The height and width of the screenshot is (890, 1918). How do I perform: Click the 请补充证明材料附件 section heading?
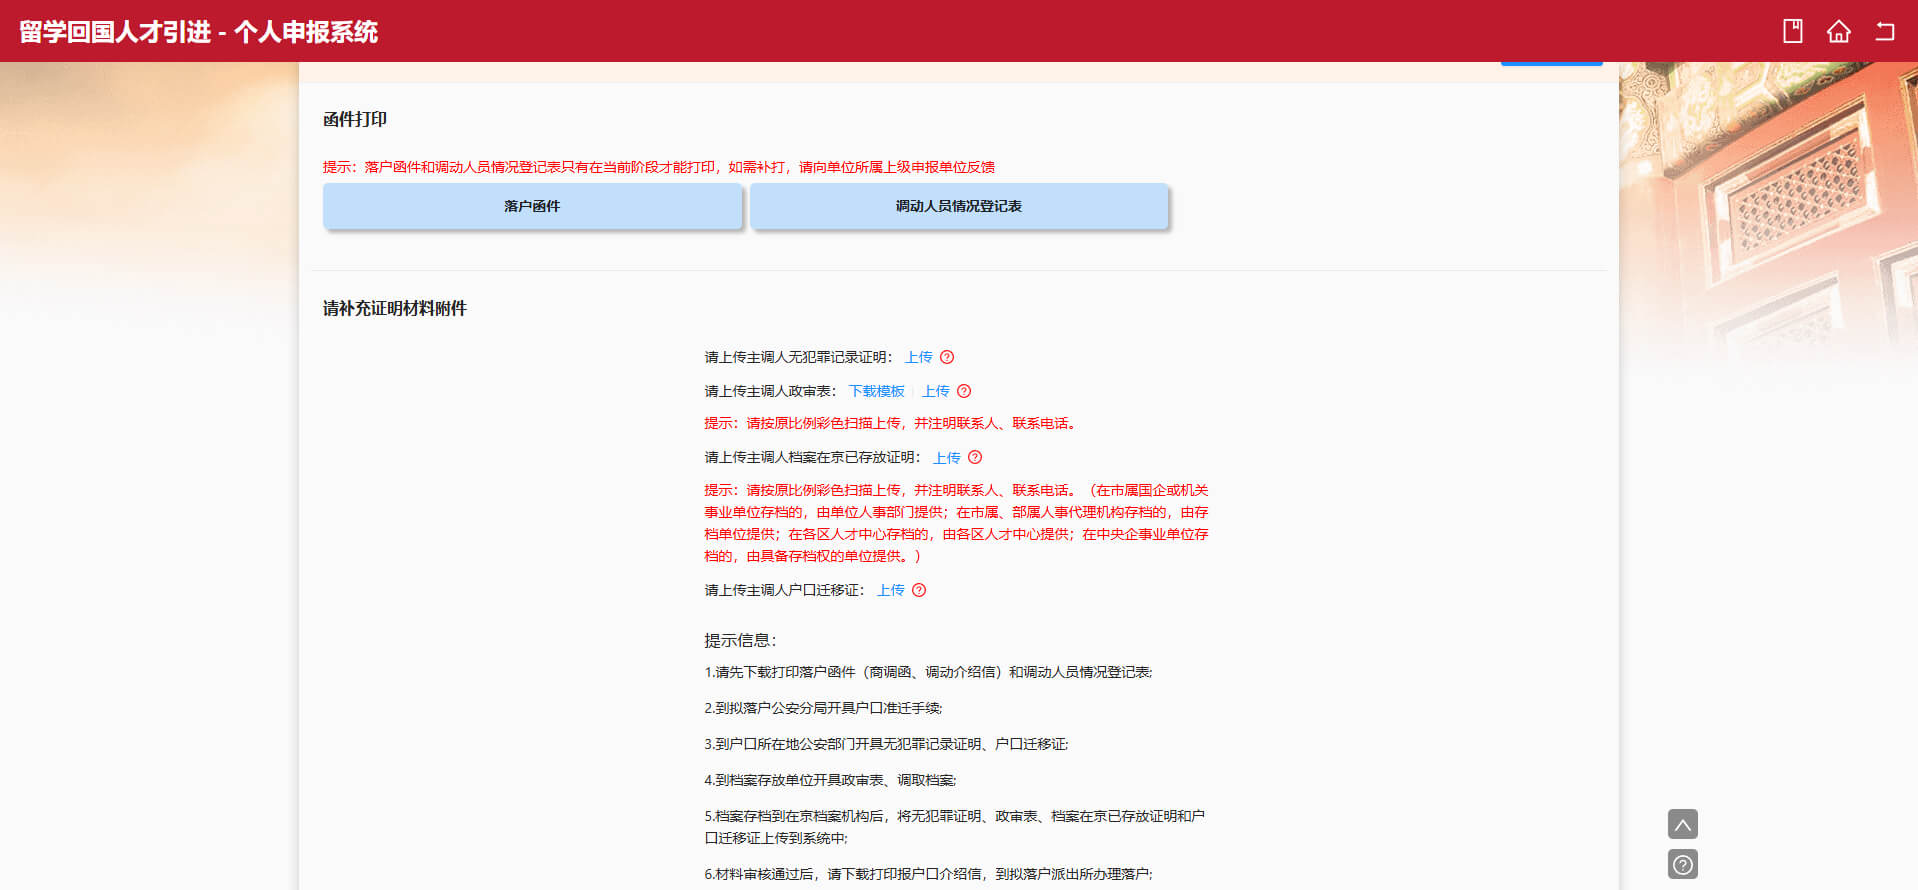click(395, 308)
